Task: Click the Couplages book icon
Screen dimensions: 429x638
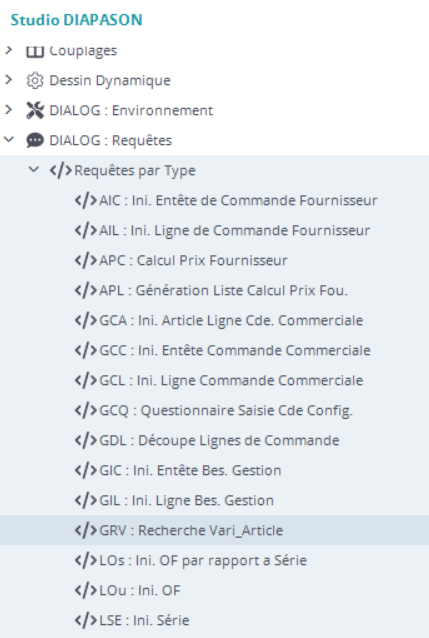Action: click(35, 51)
